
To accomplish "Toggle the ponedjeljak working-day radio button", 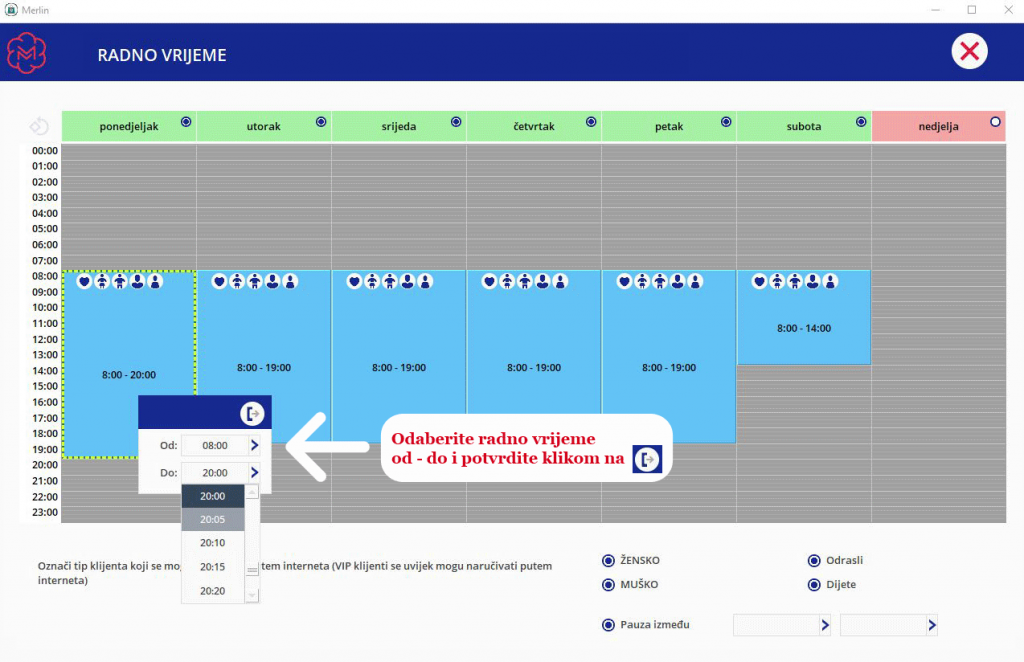I will (x=186, y=122).
